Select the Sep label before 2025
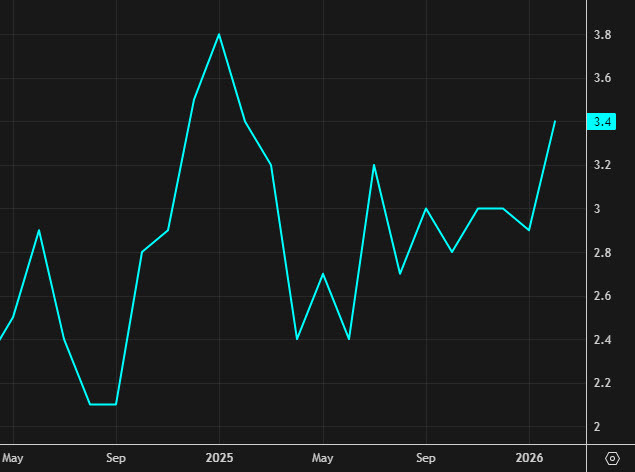635x472 pixels. coord(116,458)
